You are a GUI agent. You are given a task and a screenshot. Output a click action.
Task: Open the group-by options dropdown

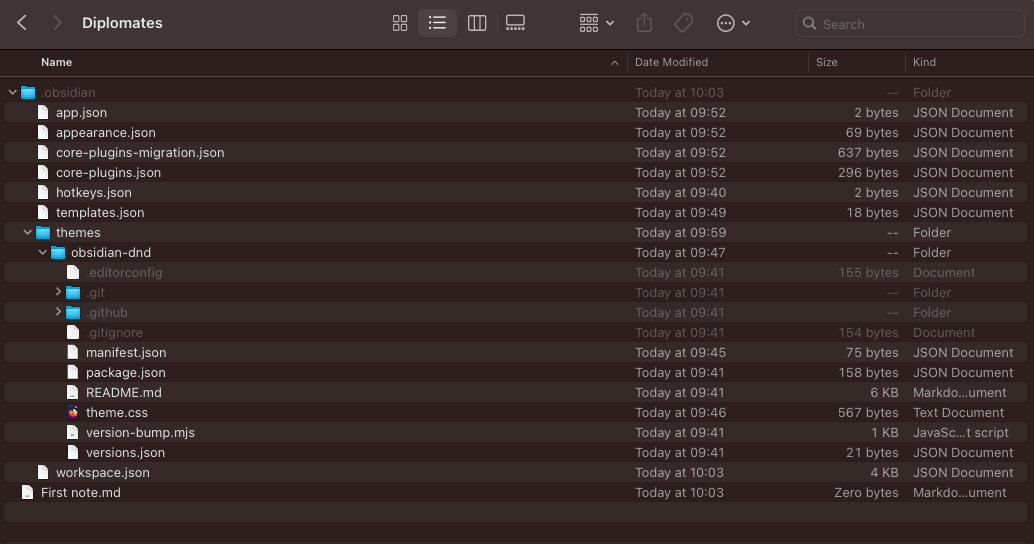click(x=597, y=23)
